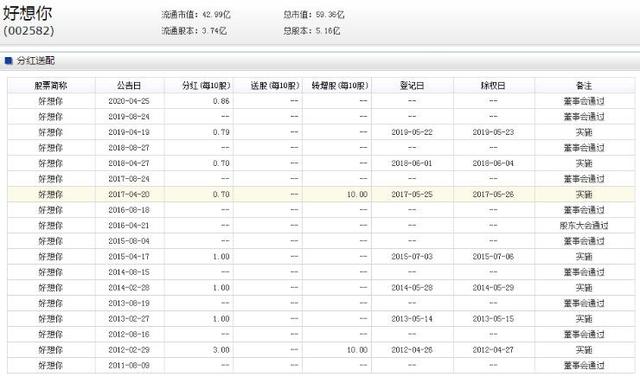Click 0.70 dividend in the 2018-04-27 row

click(221, 163)
